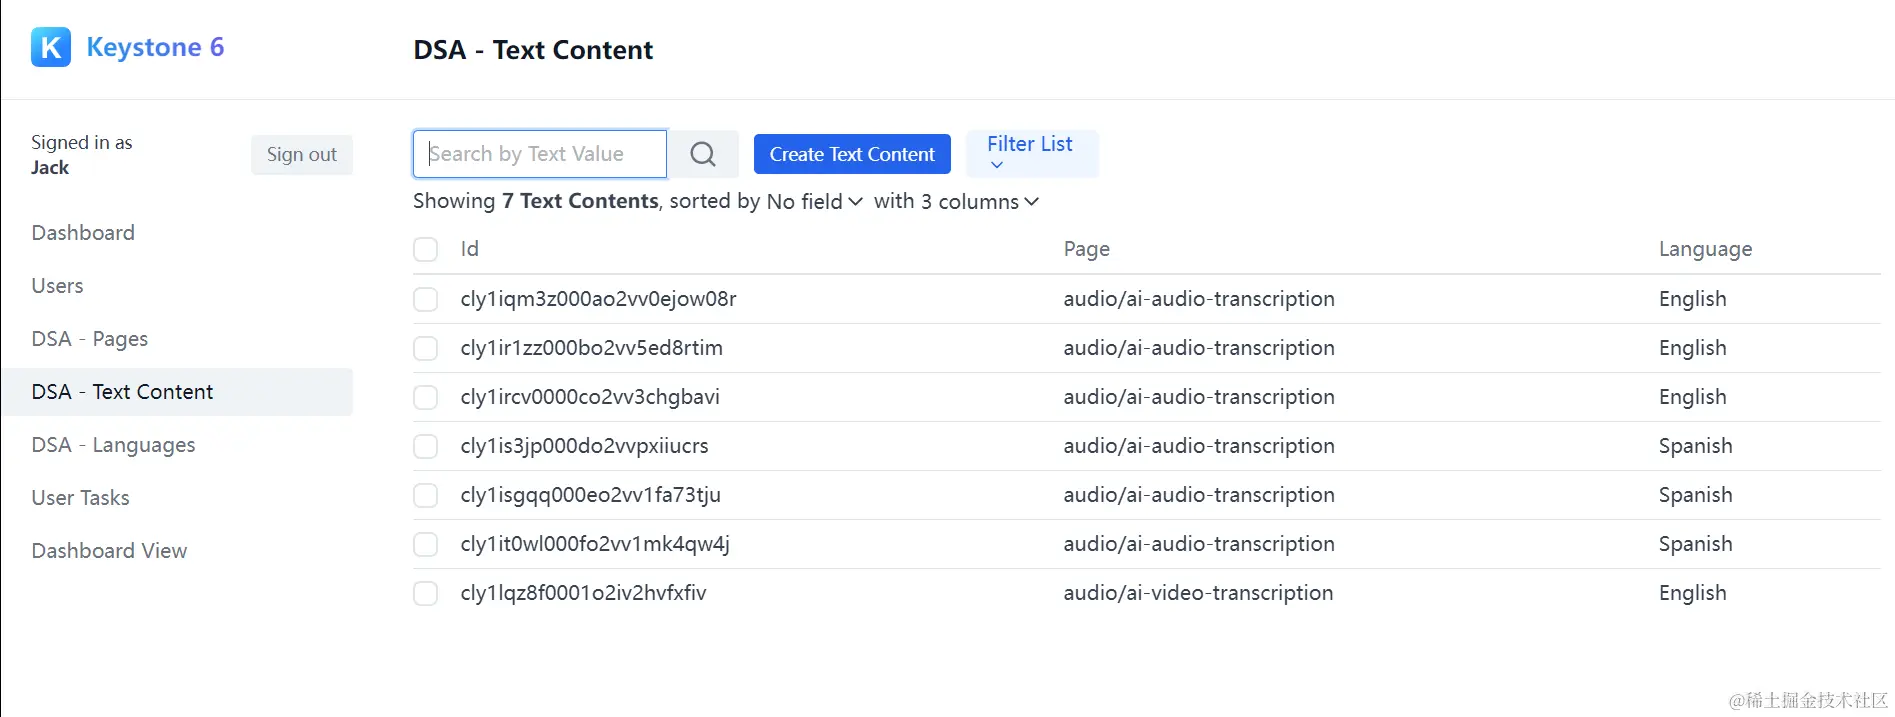Open User Tasks in sidebar
Image resolution: width=1895 pixels, height=717 pixels.
(80, 498)
